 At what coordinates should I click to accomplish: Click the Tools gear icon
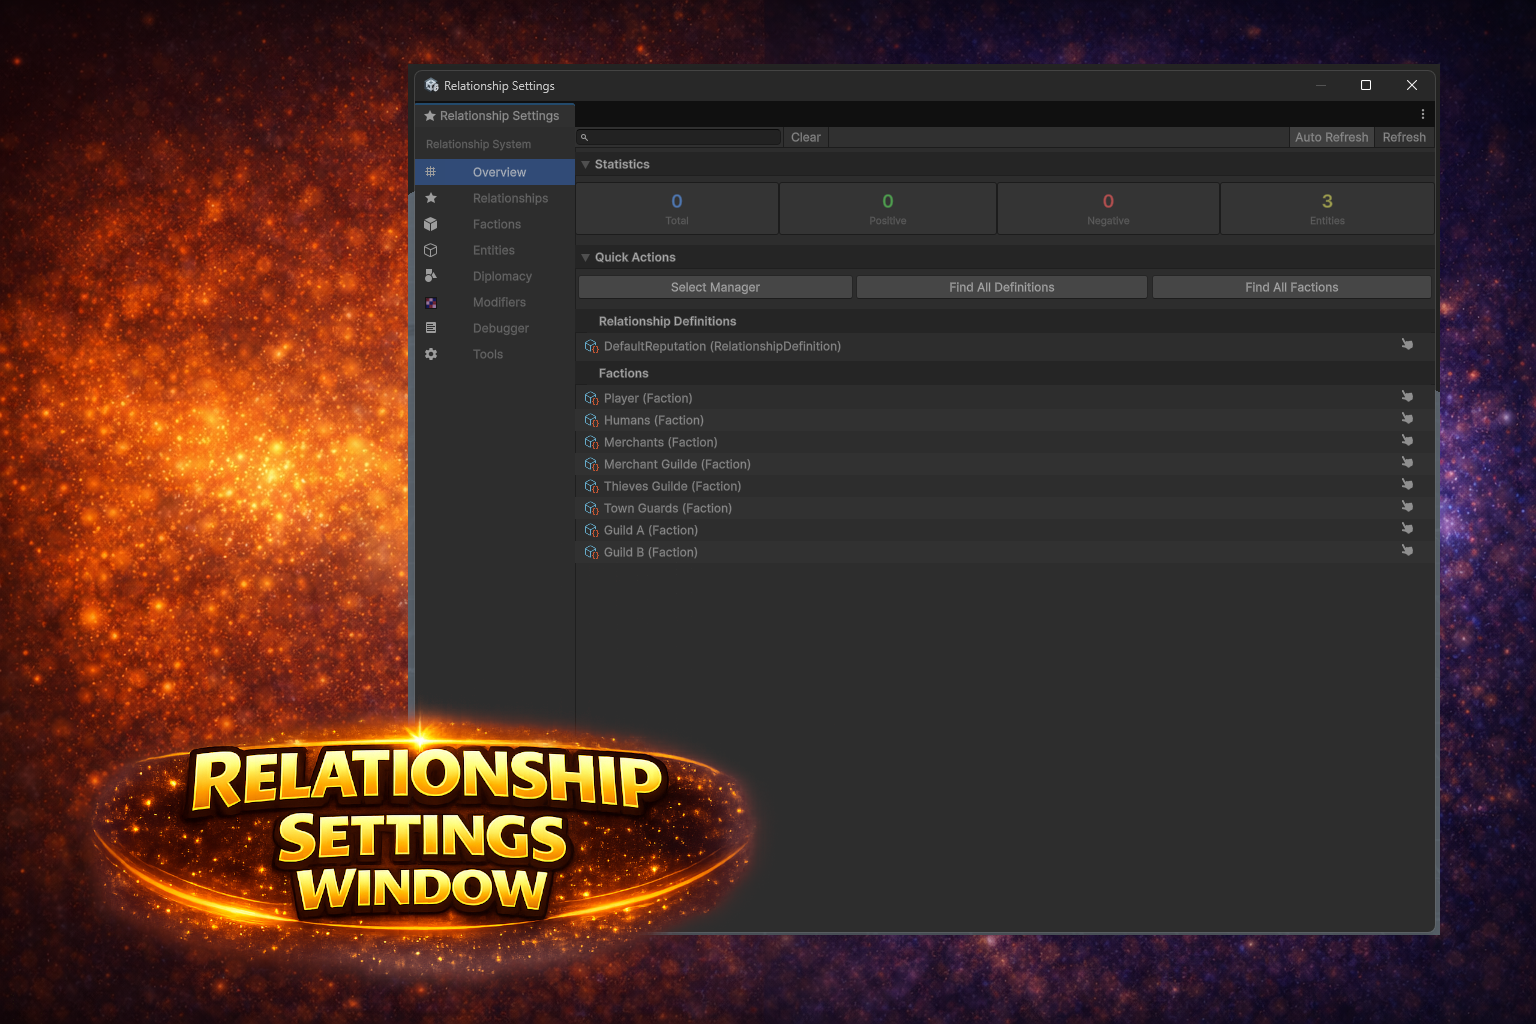point(431,354)
